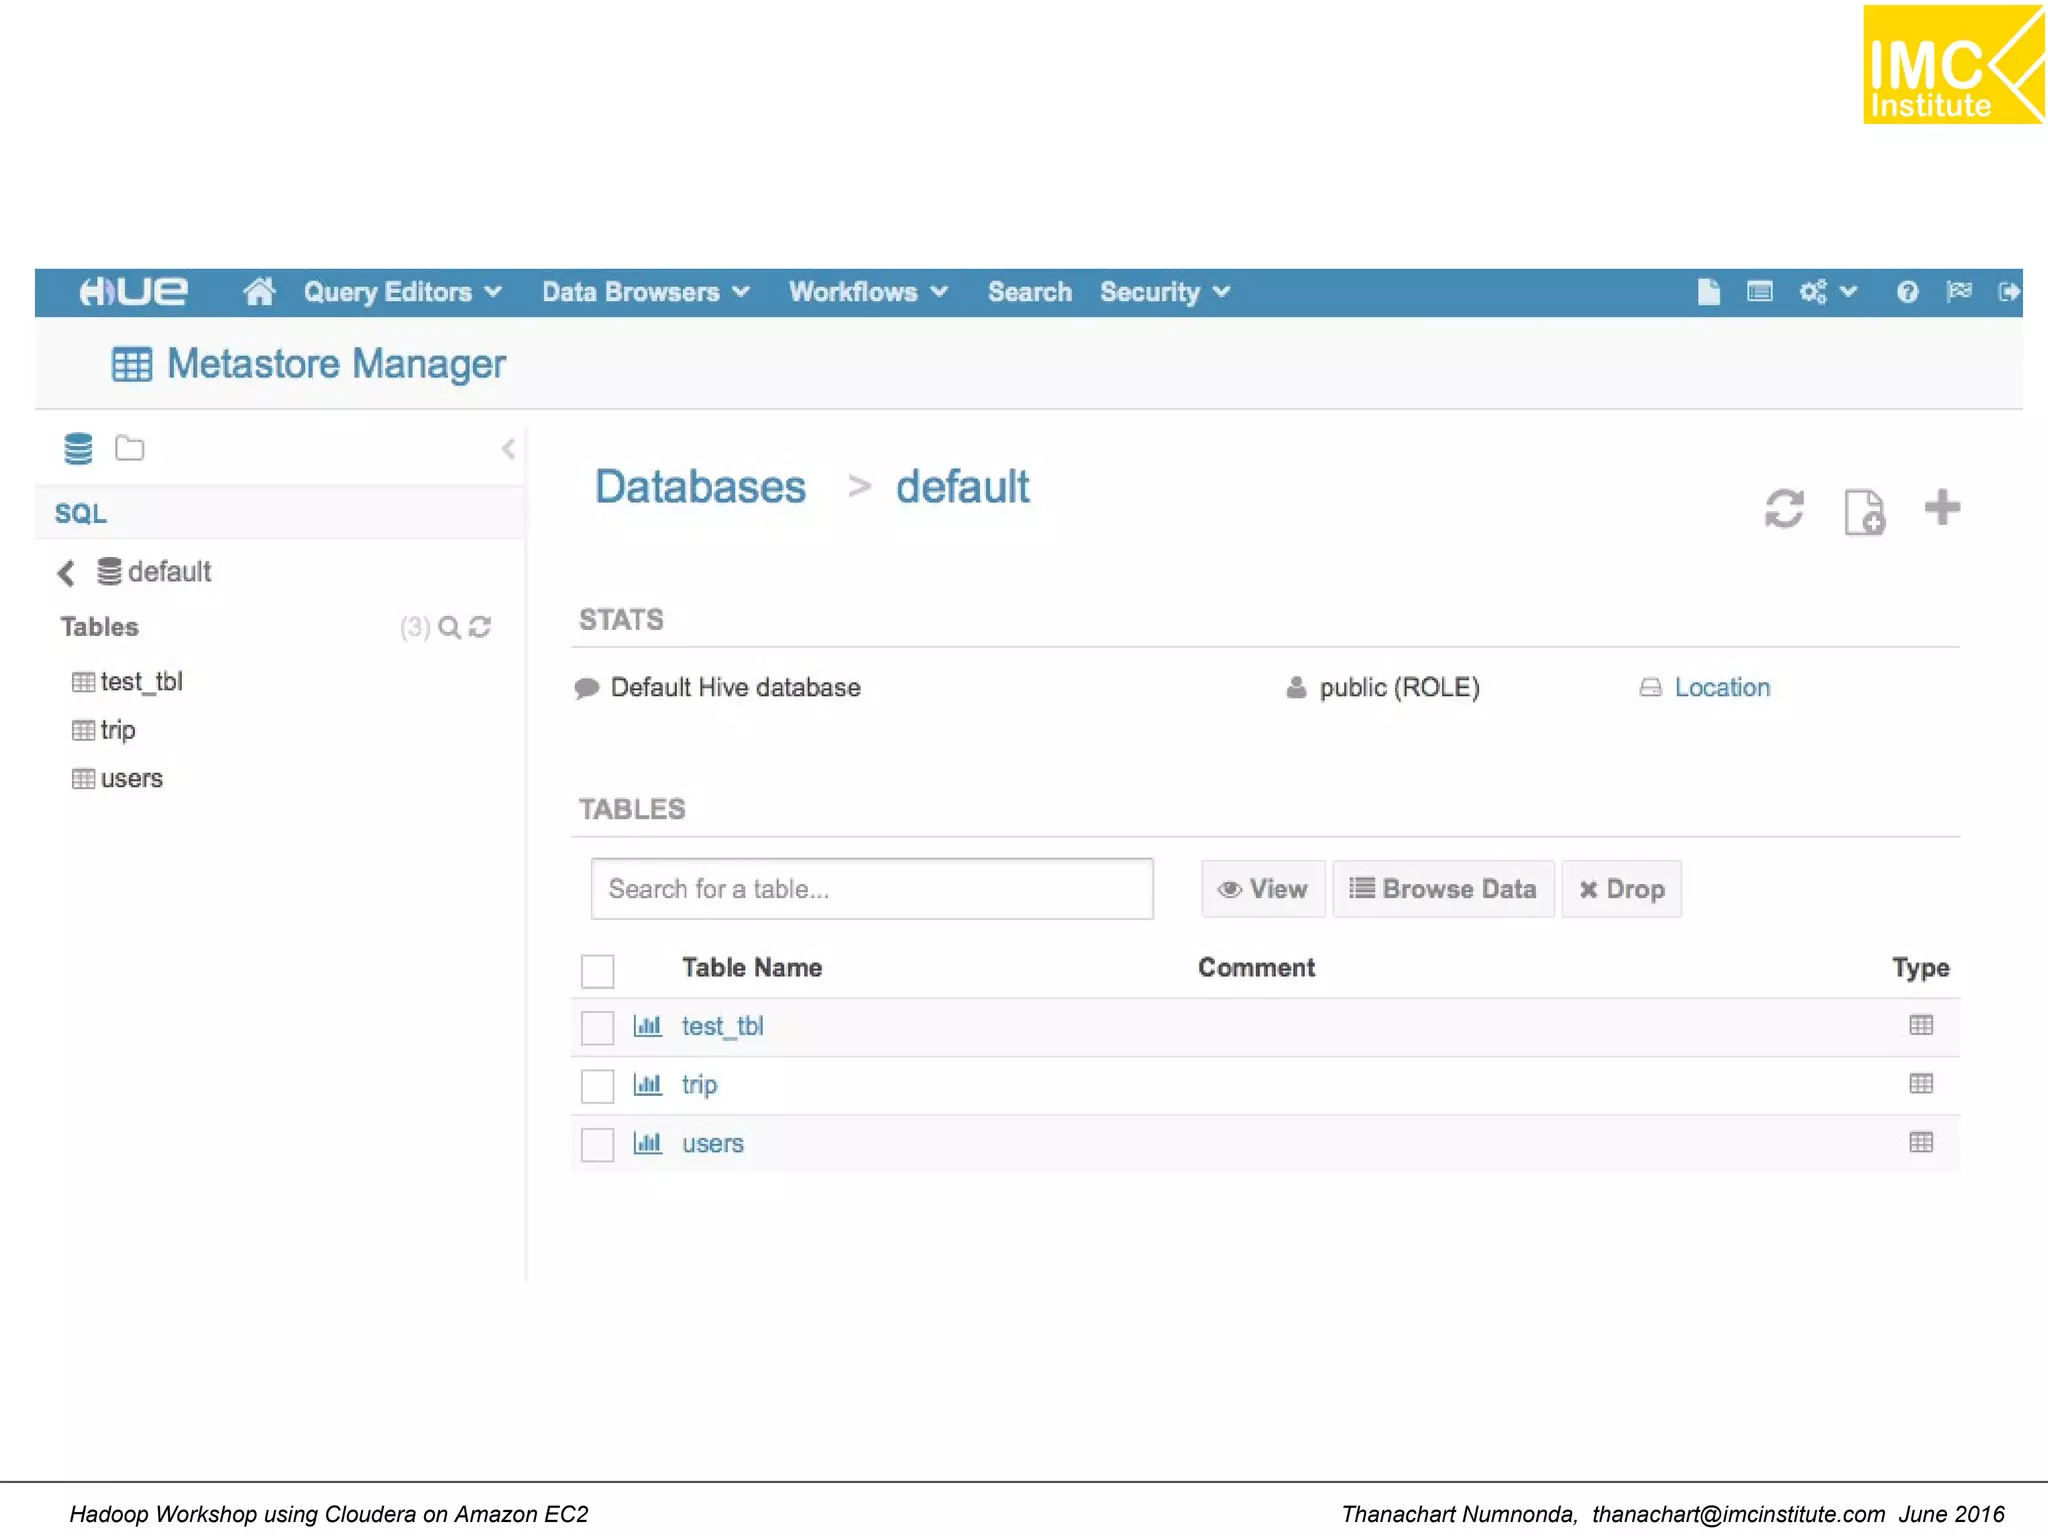
Task: Click the Drop button
Action: click(1621, 889)
